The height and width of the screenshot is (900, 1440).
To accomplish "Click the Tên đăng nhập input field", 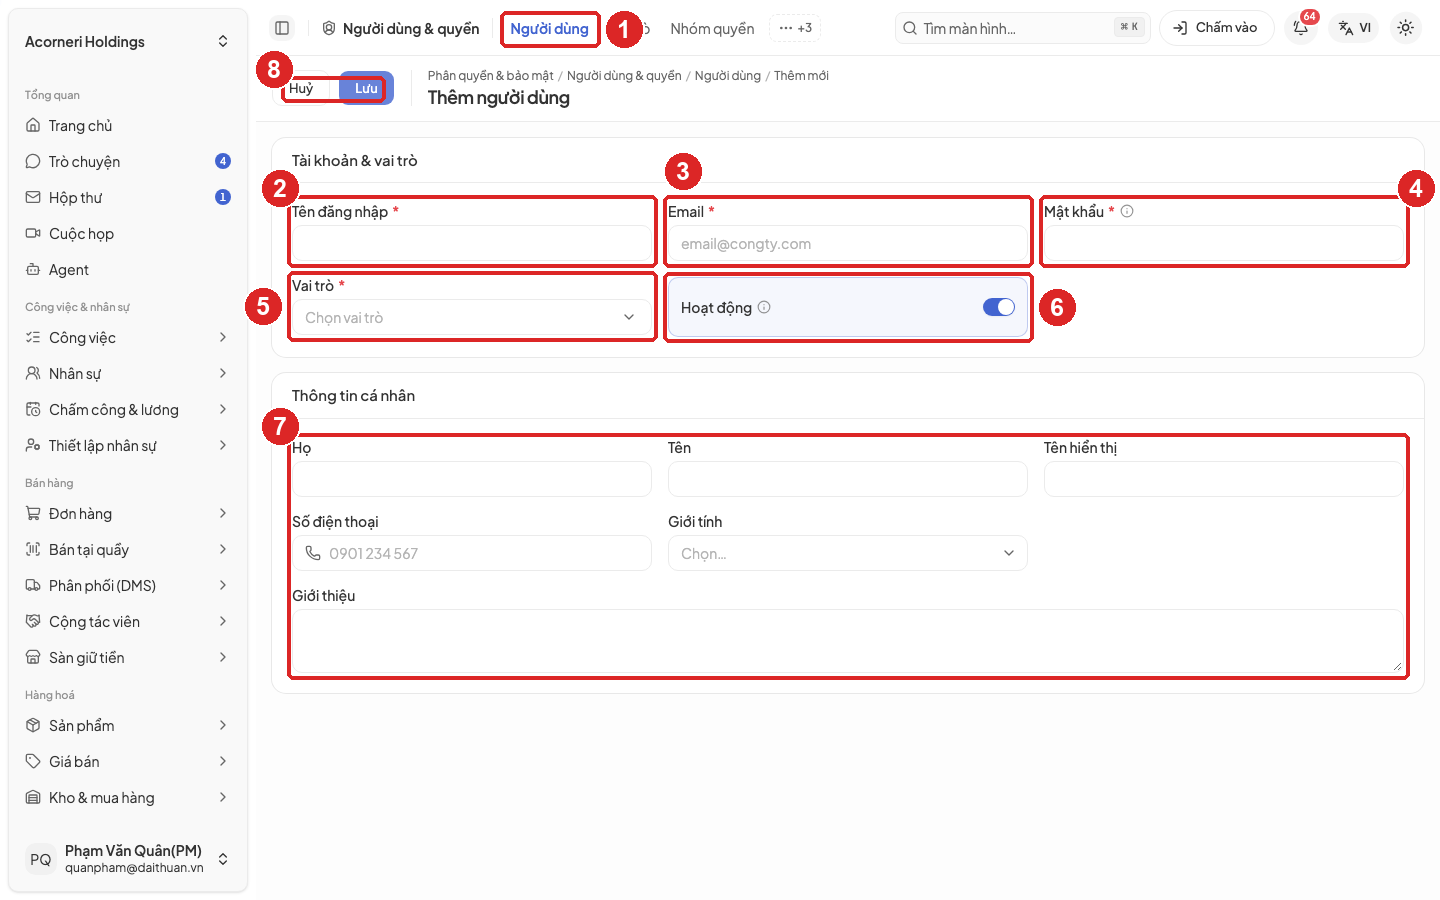I will 471,244.
